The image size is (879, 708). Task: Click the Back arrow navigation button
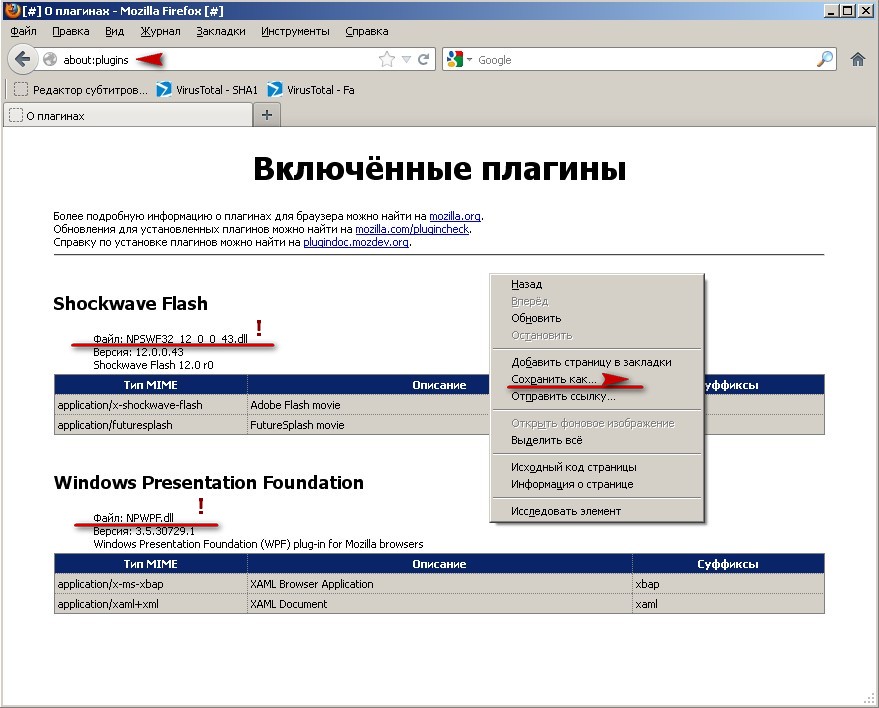22,59
